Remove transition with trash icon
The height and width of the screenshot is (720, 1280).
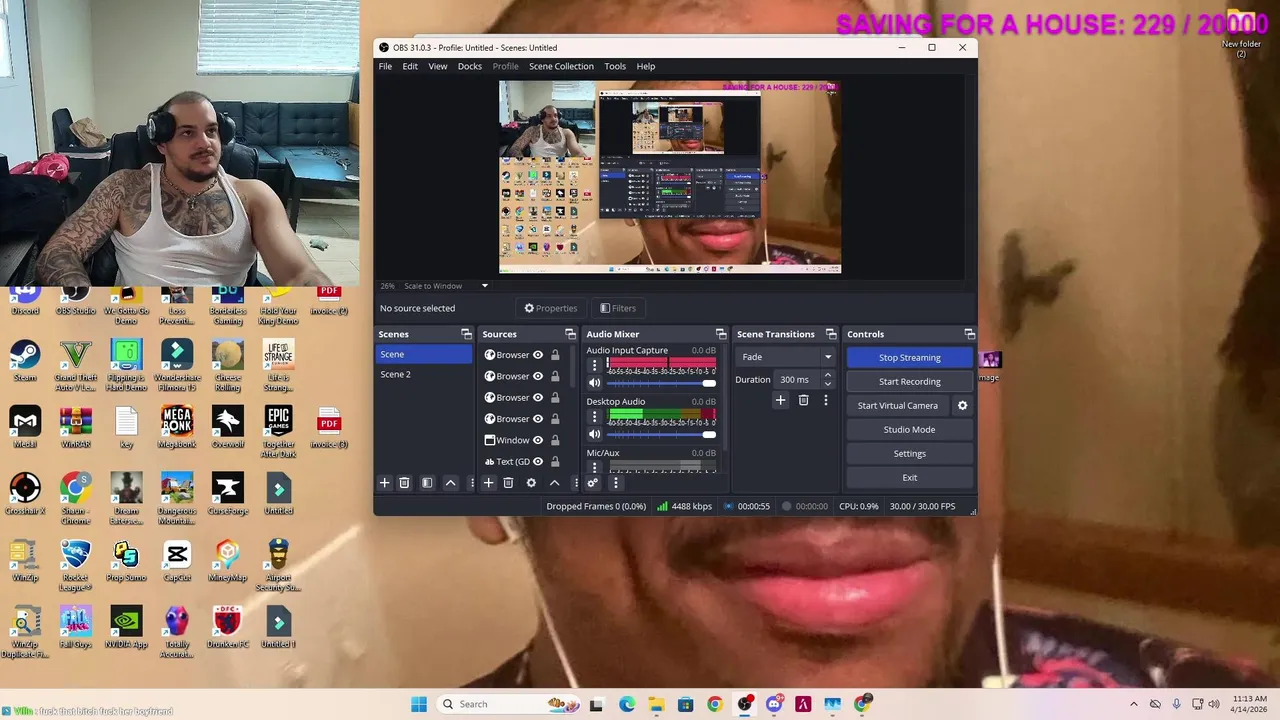click(x=803, y=400)
